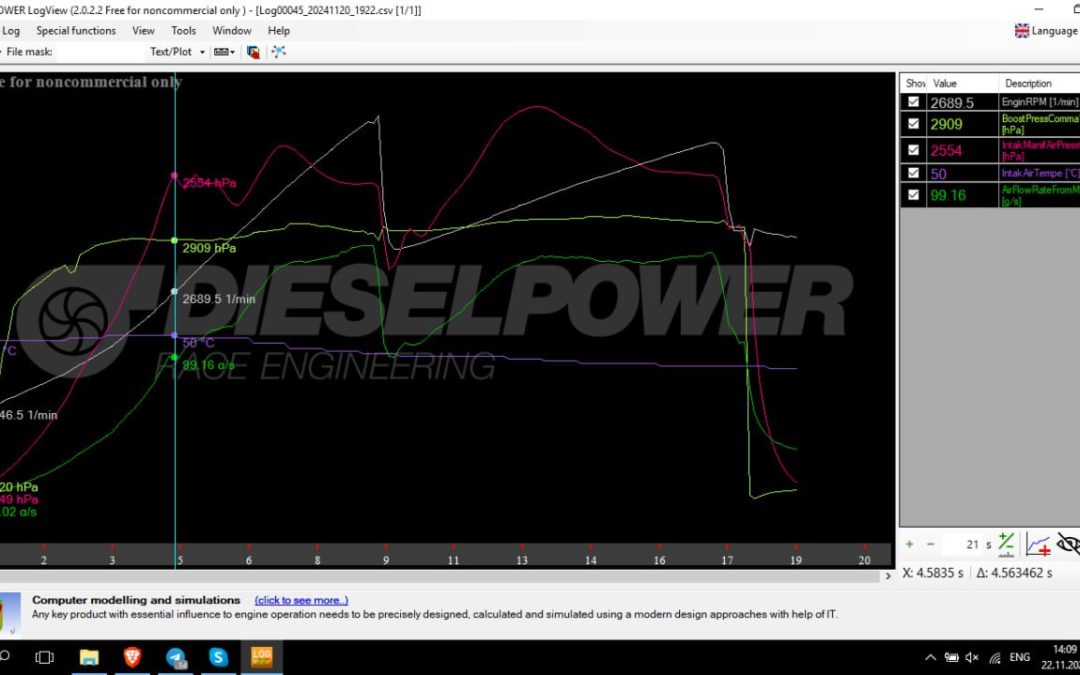Click the plus/minus scale icon
The image size is (1080, 675).
click(x=1006, y=544)
